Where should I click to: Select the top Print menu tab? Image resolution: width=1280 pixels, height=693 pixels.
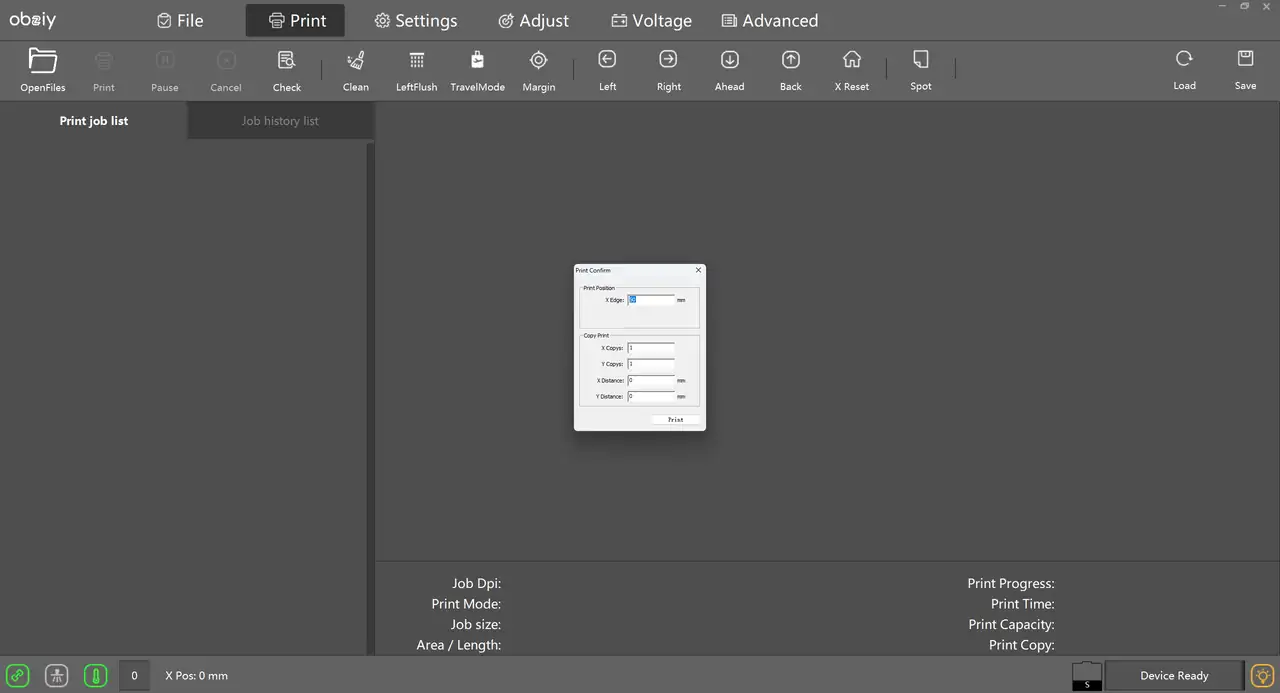296,20
